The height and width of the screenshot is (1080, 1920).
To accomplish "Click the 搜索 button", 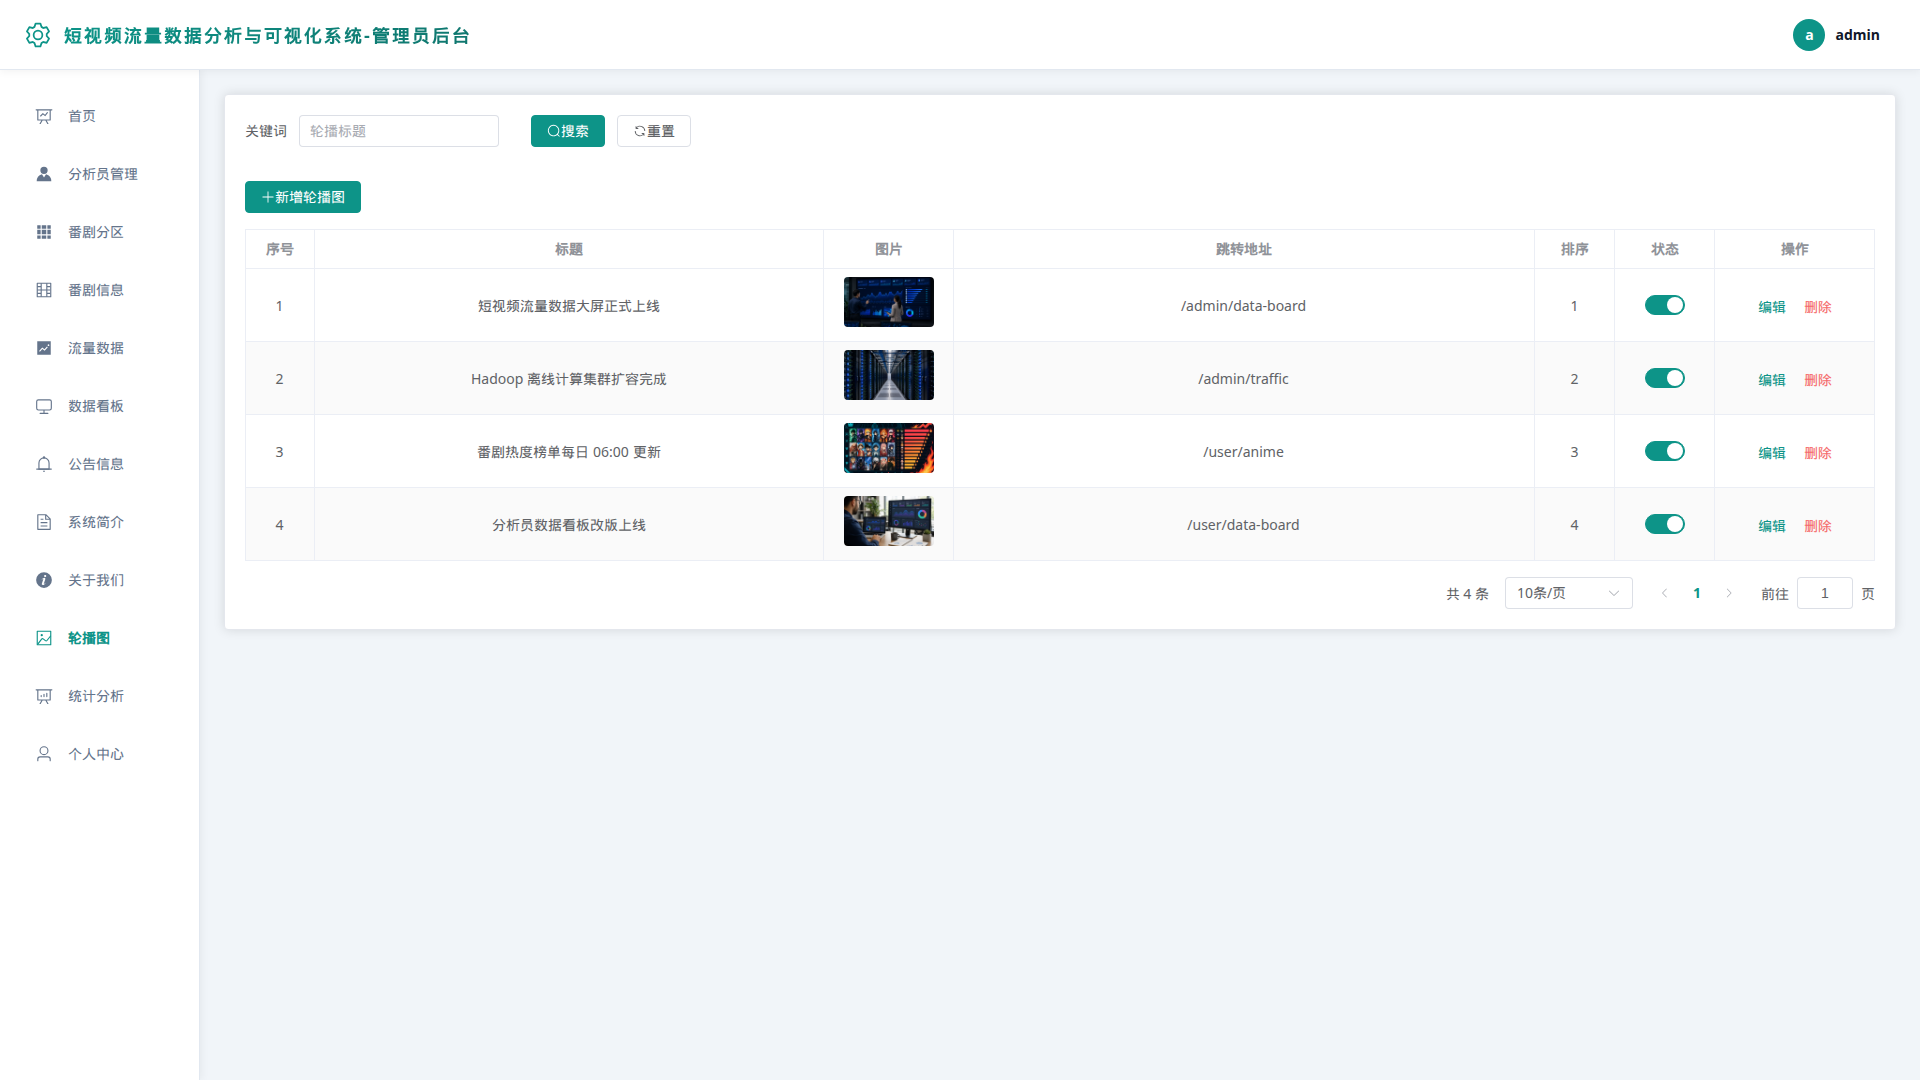I will [x=567, y=131].
